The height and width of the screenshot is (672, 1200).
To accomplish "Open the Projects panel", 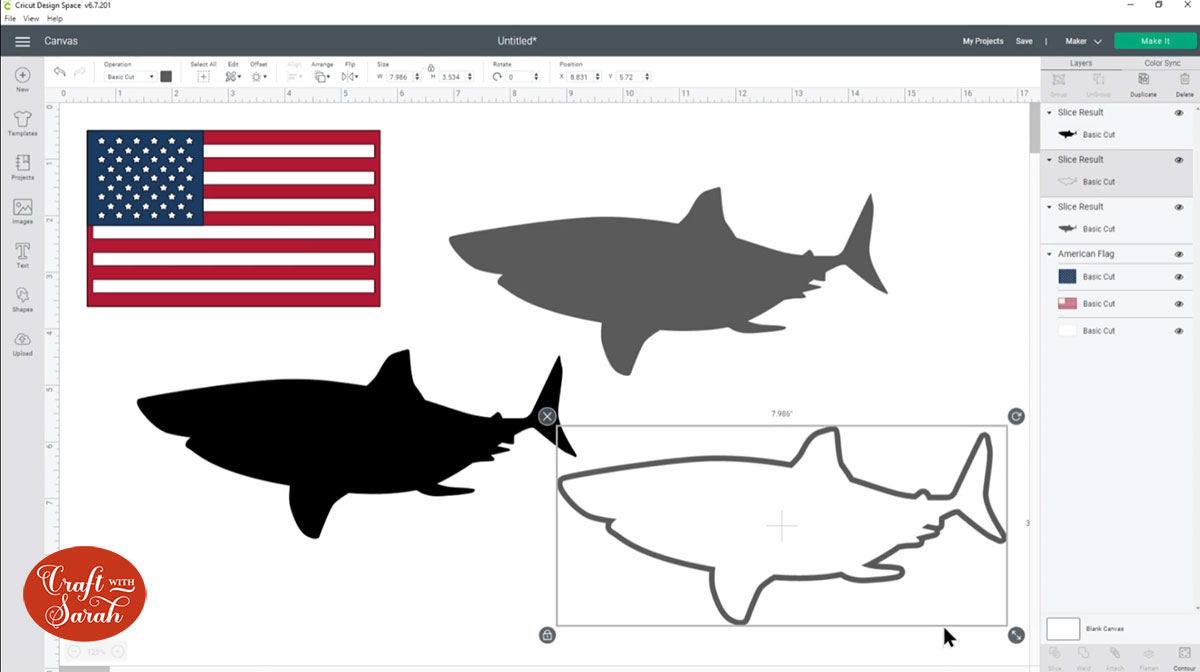I will [22, 167].
